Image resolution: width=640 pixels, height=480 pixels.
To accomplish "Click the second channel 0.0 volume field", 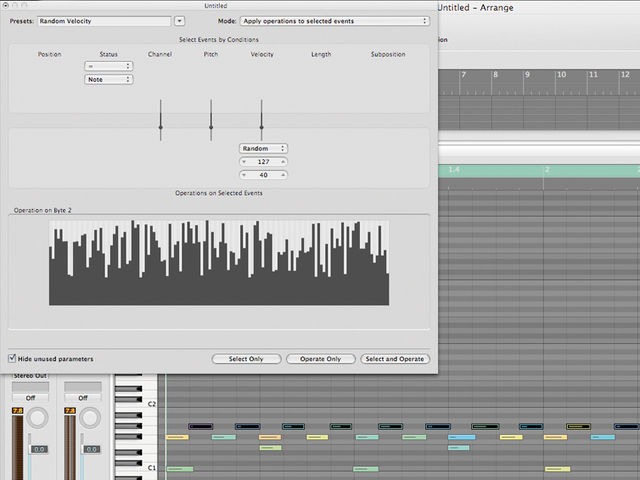I will (x=91, y=449).
